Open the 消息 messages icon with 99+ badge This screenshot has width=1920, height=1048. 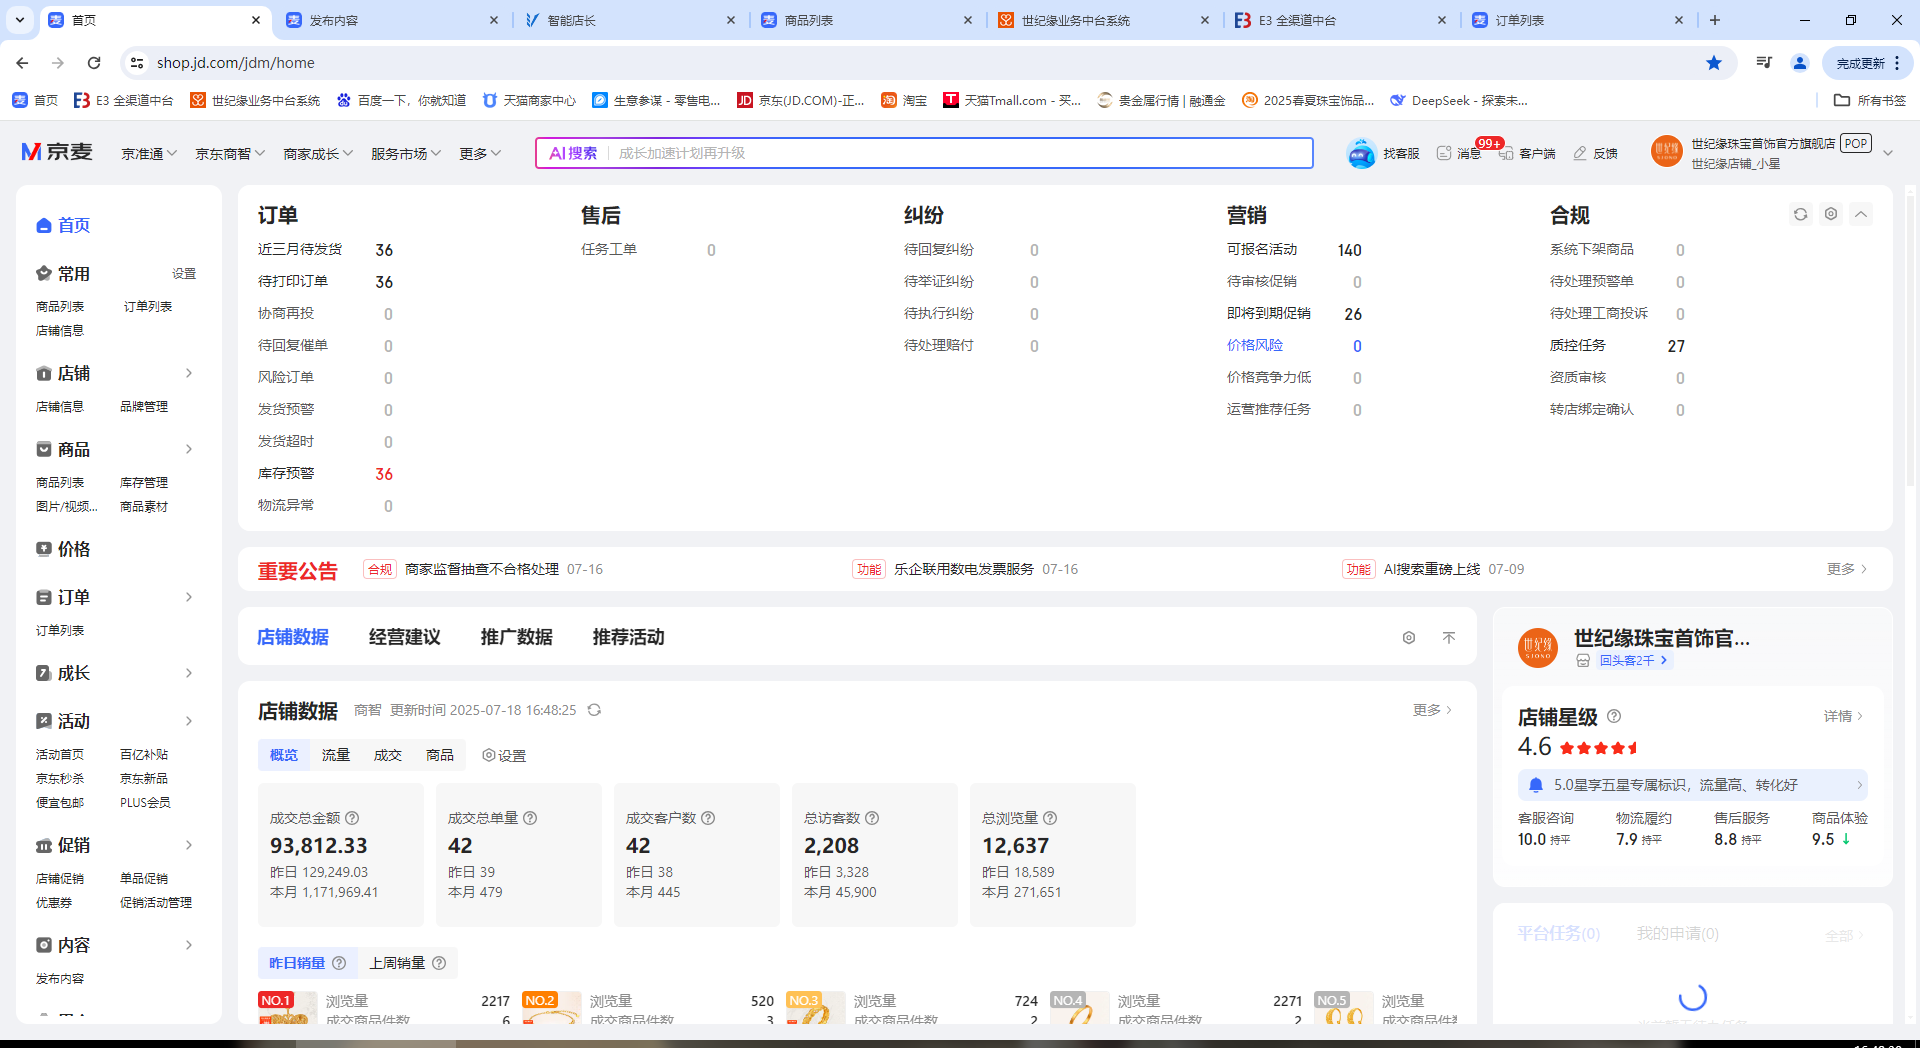[1444, 154]
